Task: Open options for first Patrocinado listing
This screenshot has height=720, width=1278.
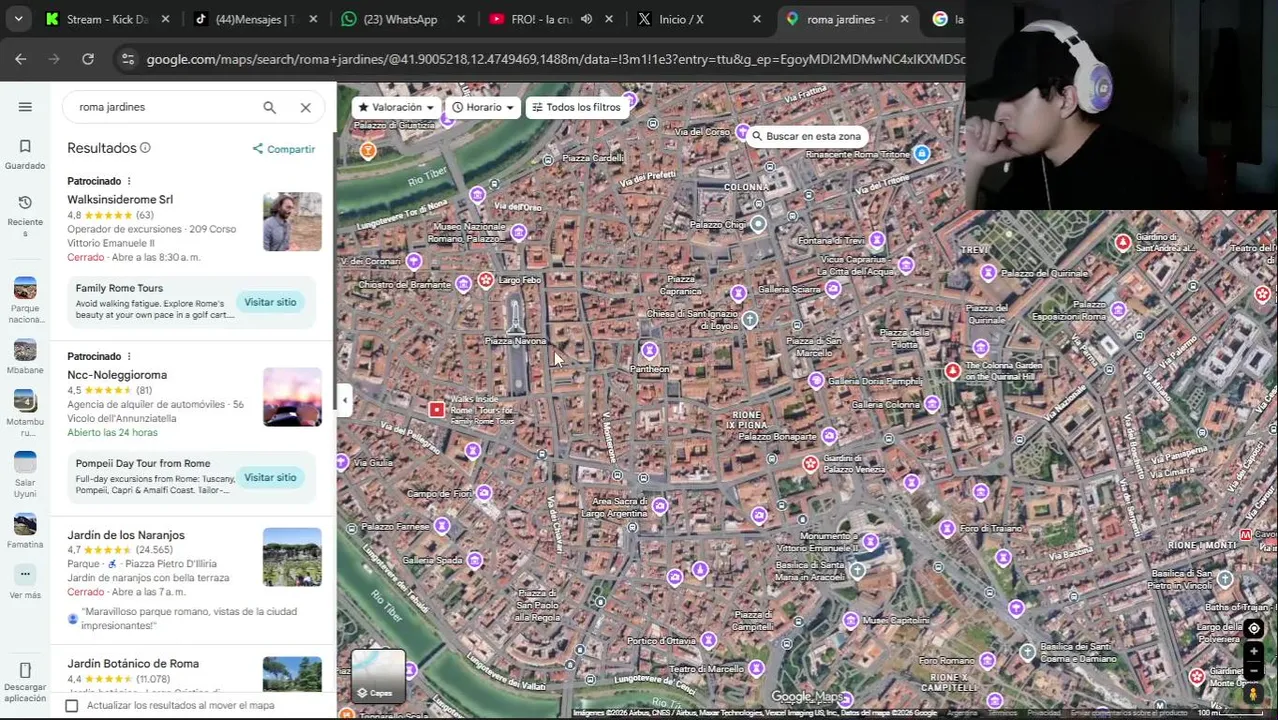Action: pyautogui.click(x=129, y=181)
